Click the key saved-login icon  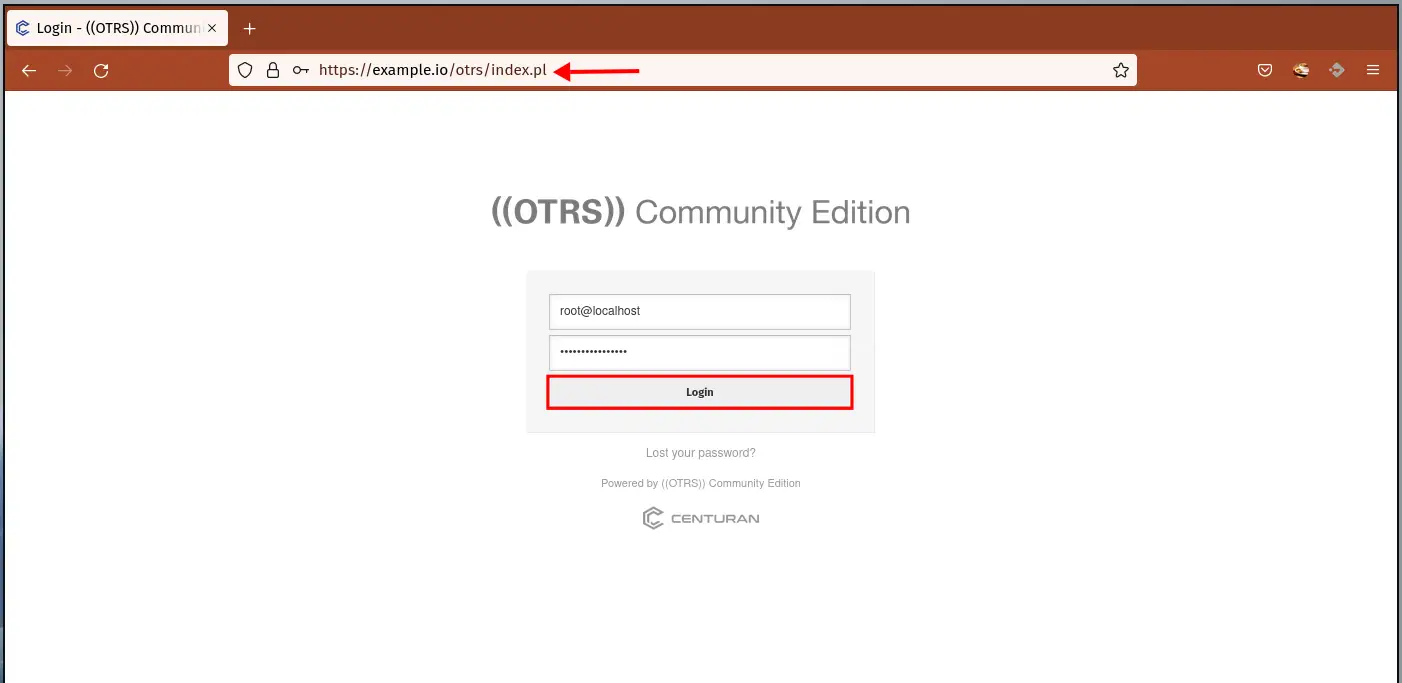tap(300, 71)
